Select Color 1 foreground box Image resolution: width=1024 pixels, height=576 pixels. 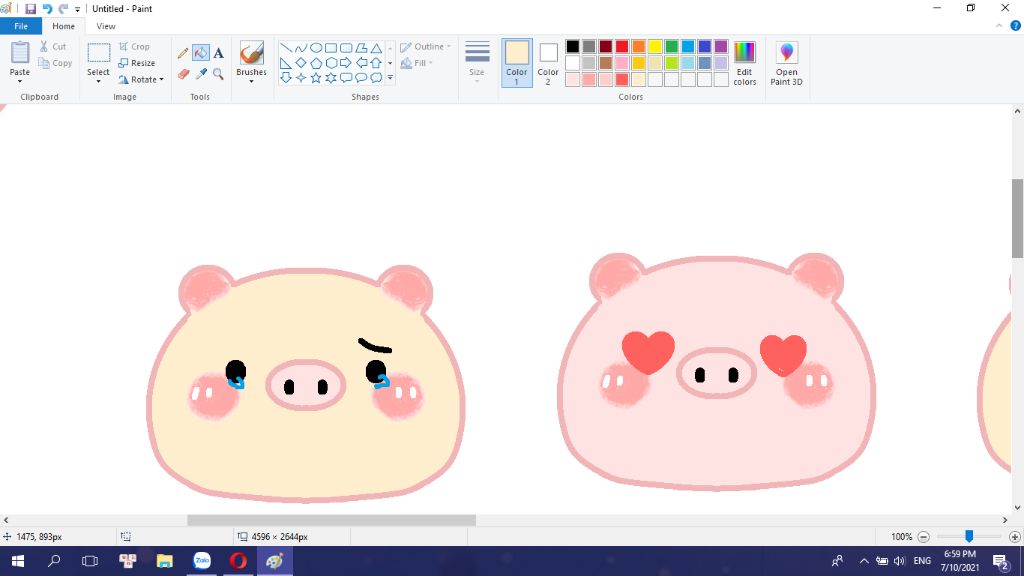(517, 63)
